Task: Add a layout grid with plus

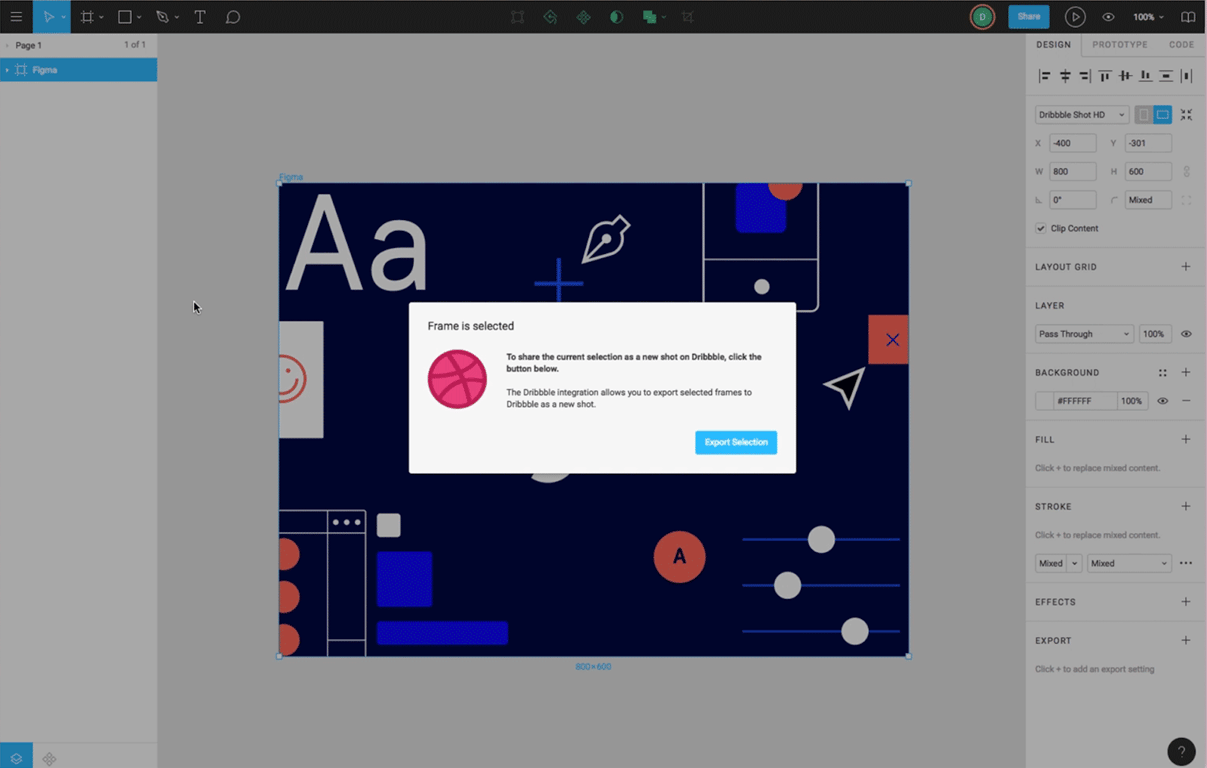Action: (1185, 267)
